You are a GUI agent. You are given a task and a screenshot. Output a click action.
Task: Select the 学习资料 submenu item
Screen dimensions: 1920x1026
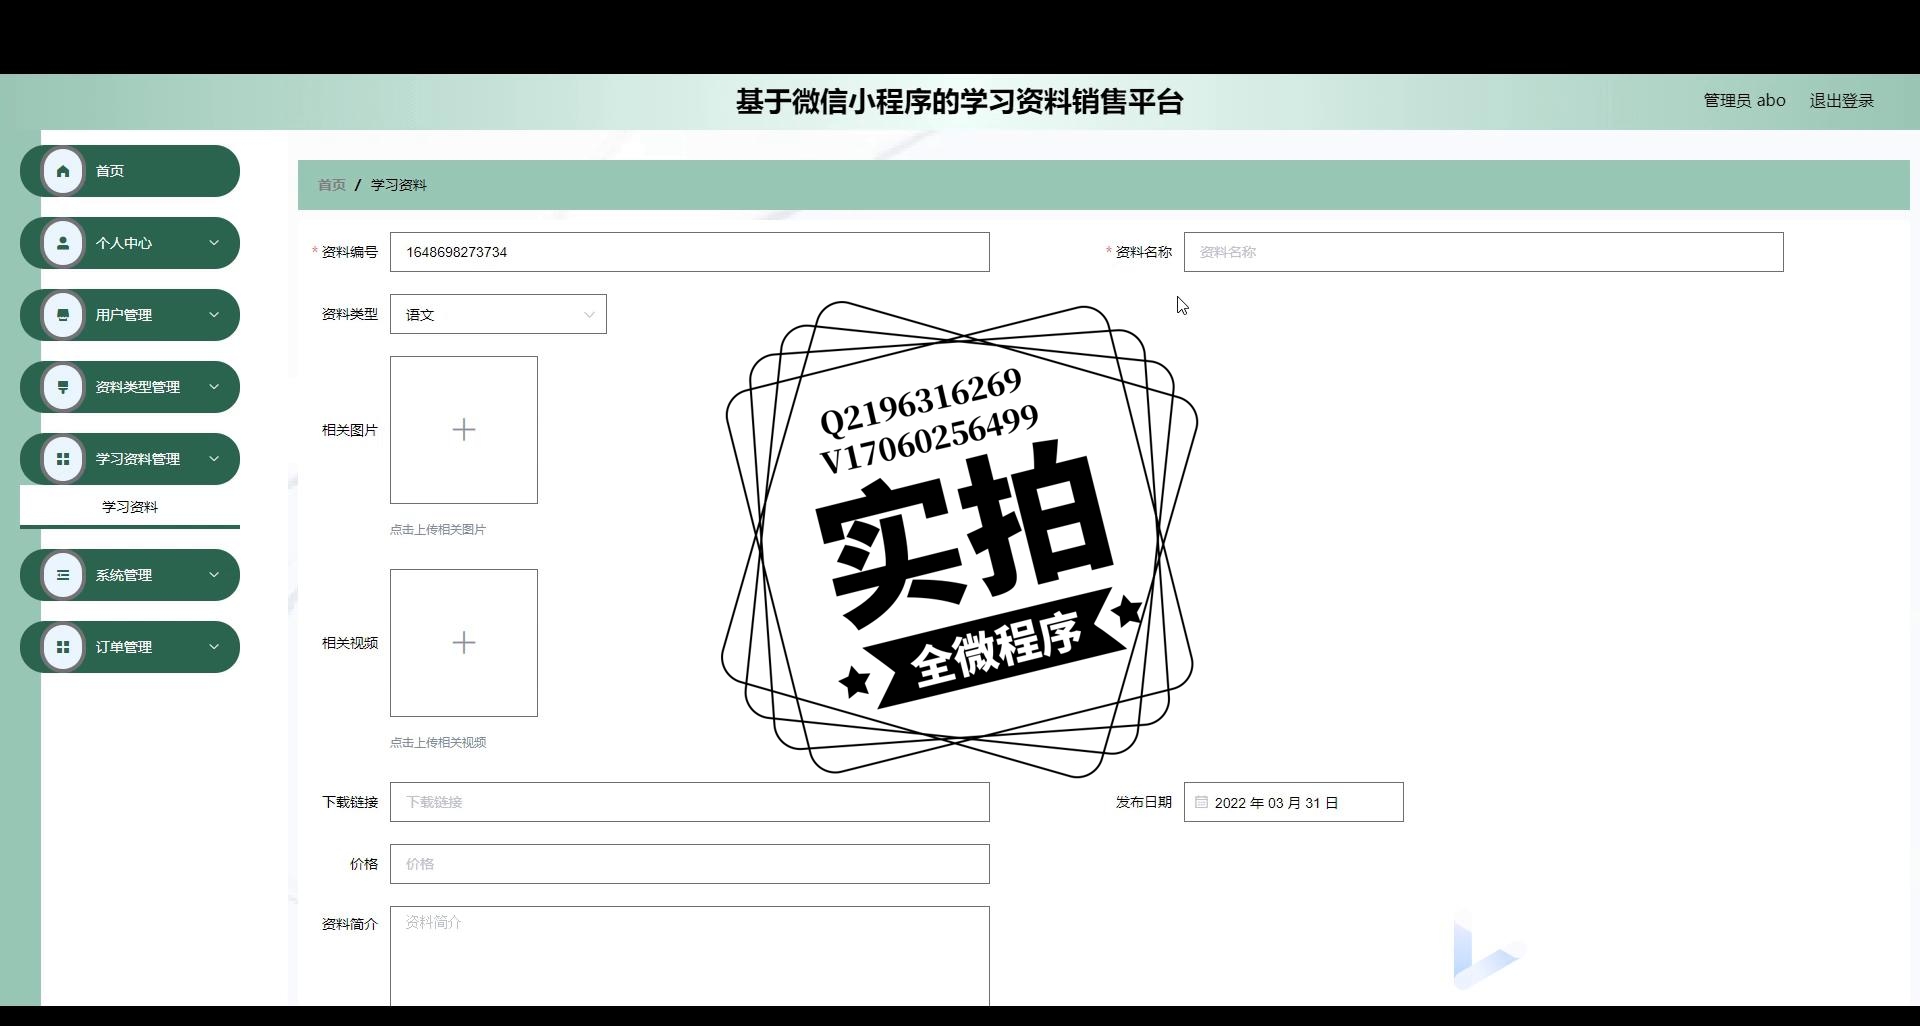coord(130,507)
